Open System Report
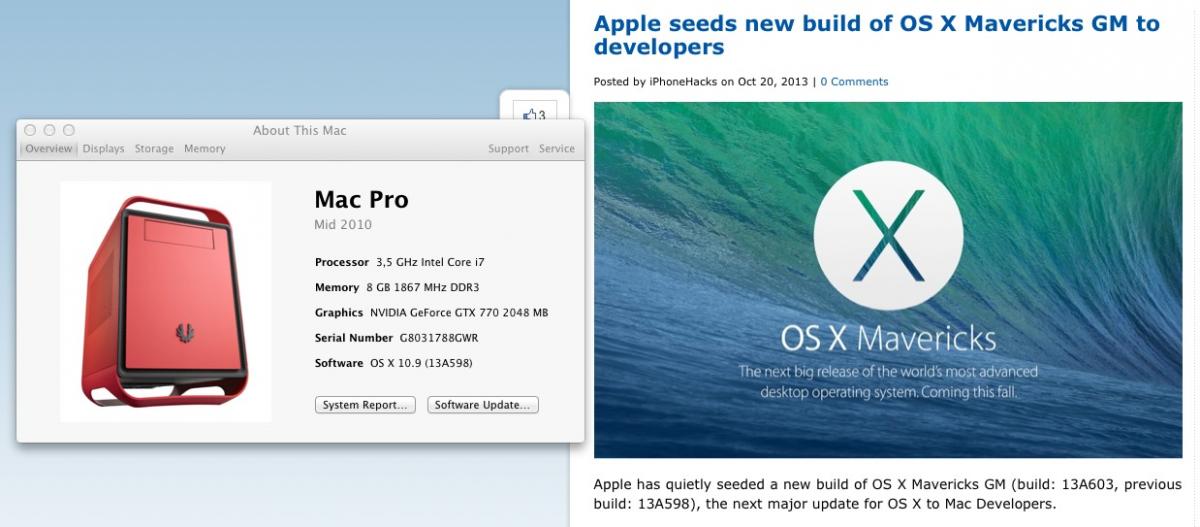The height and width of the screenshot is (527, 1200). pyautogui.click(x=366, y=405)
